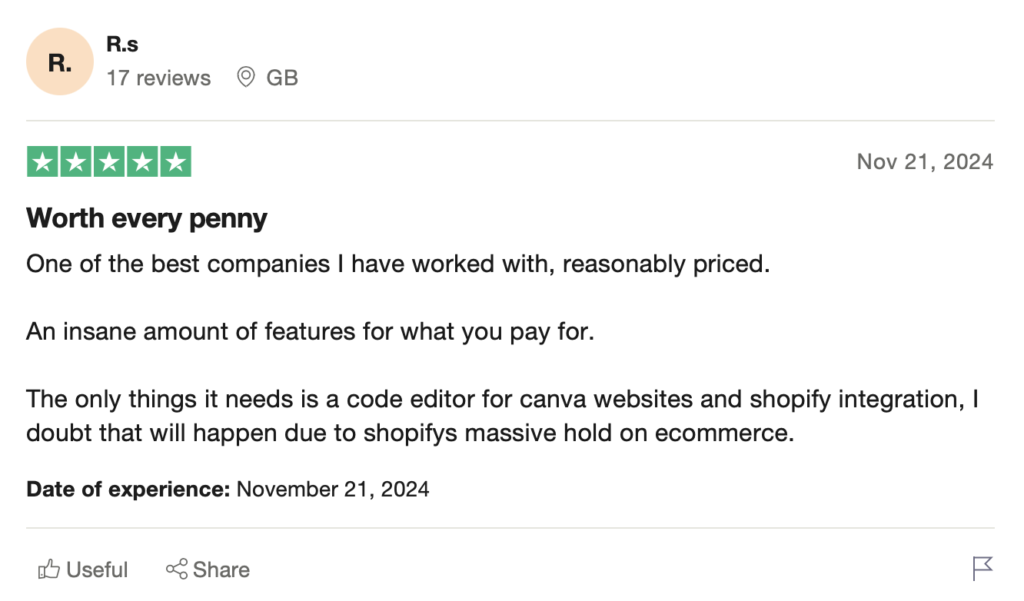
Task: Click the 'An insane amount of features' line
Action: click(310, 331)
